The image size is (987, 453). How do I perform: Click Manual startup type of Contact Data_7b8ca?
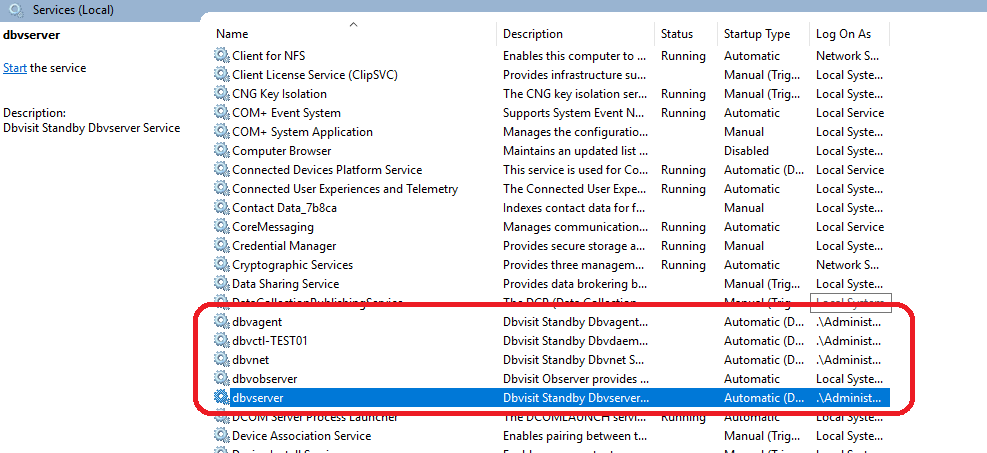(x=743, y=208)
